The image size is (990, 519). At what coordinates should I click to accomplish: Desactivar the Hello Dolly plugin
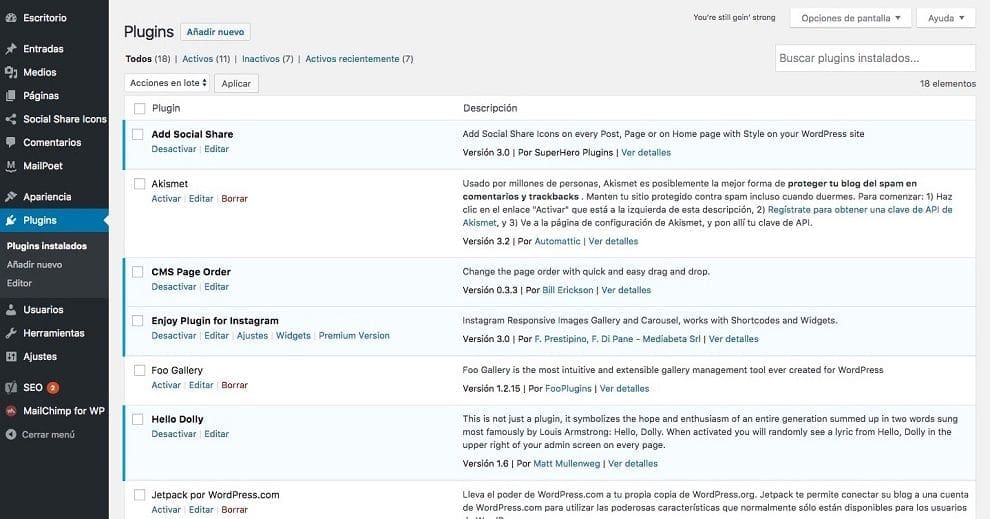click(x=174, y=434)
